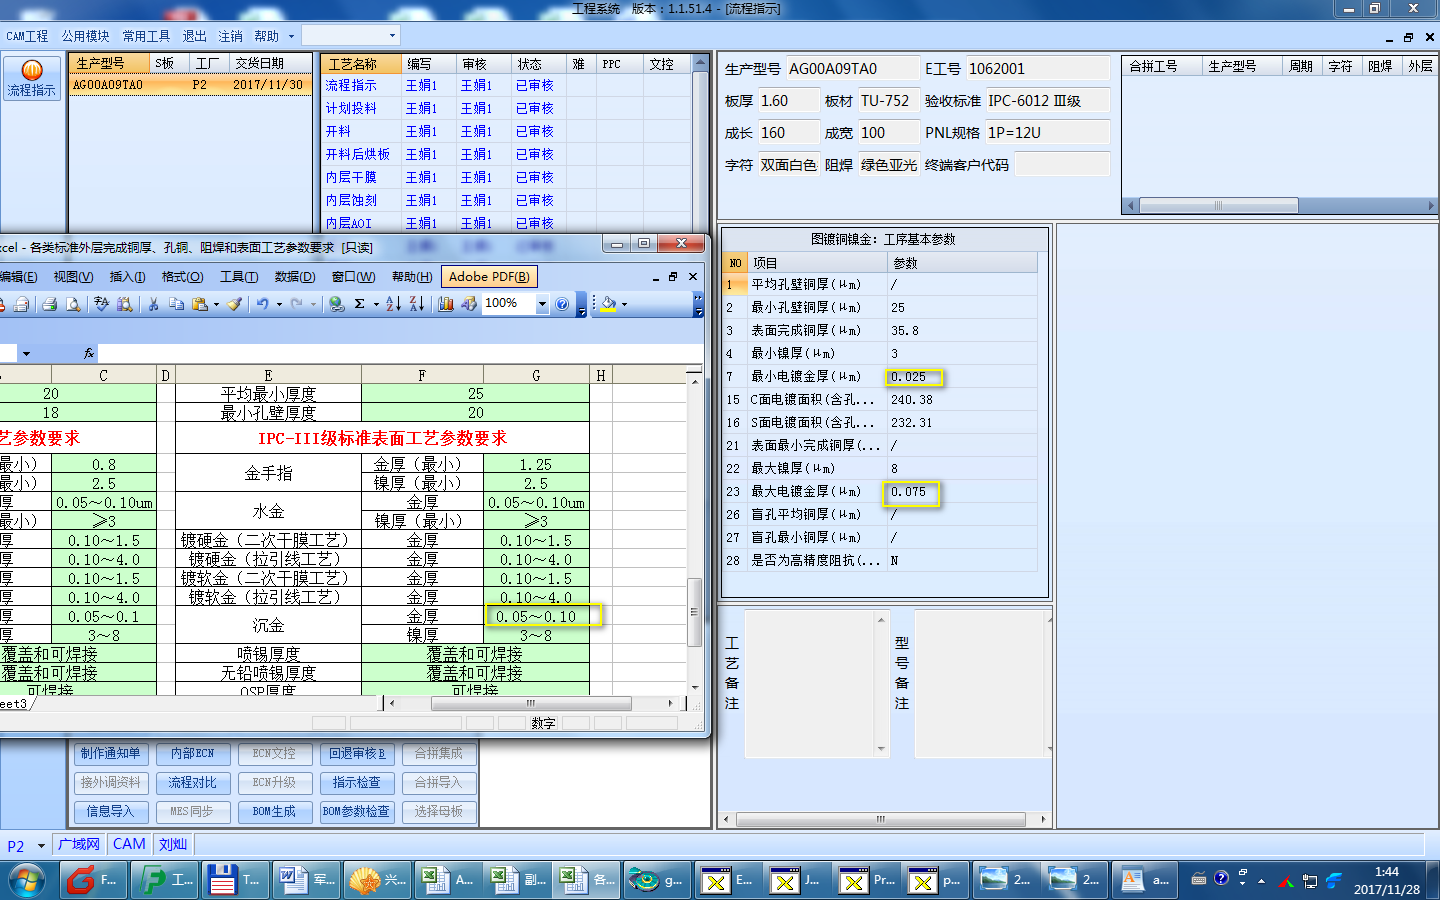Click the blue floppy disk taskbar item
The image size is (1440, 900).
pyautogui.click(x=235, y=880)
